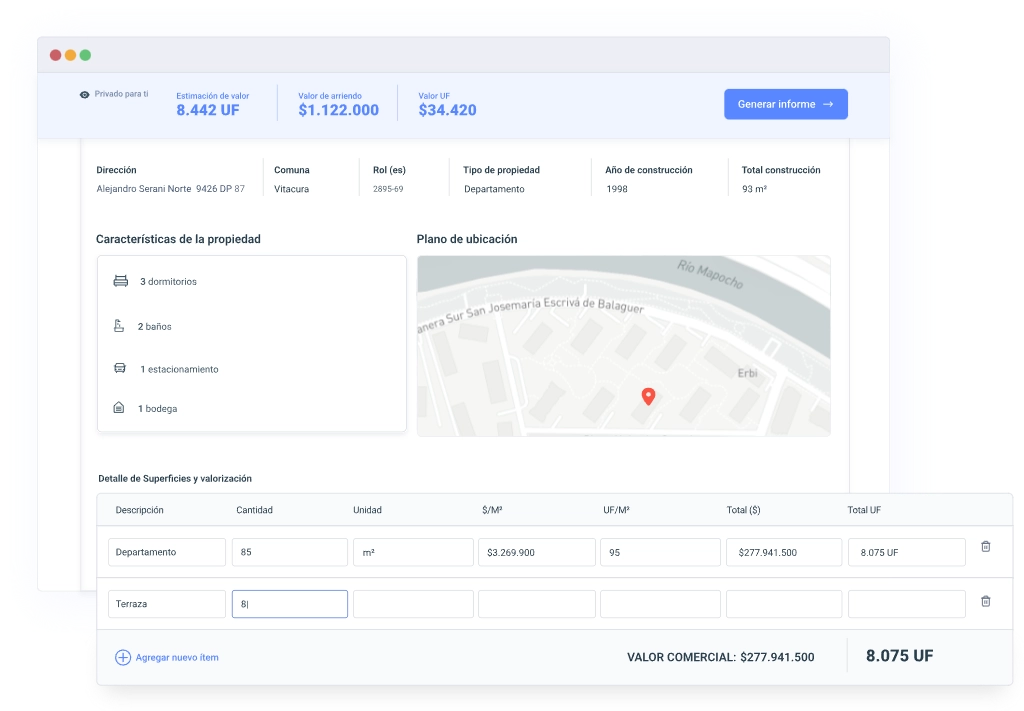The height and width of the screenshot is (711, 1024).
Task: Click the Río Mapocho label on the map
Action: [x=710, y=274]
